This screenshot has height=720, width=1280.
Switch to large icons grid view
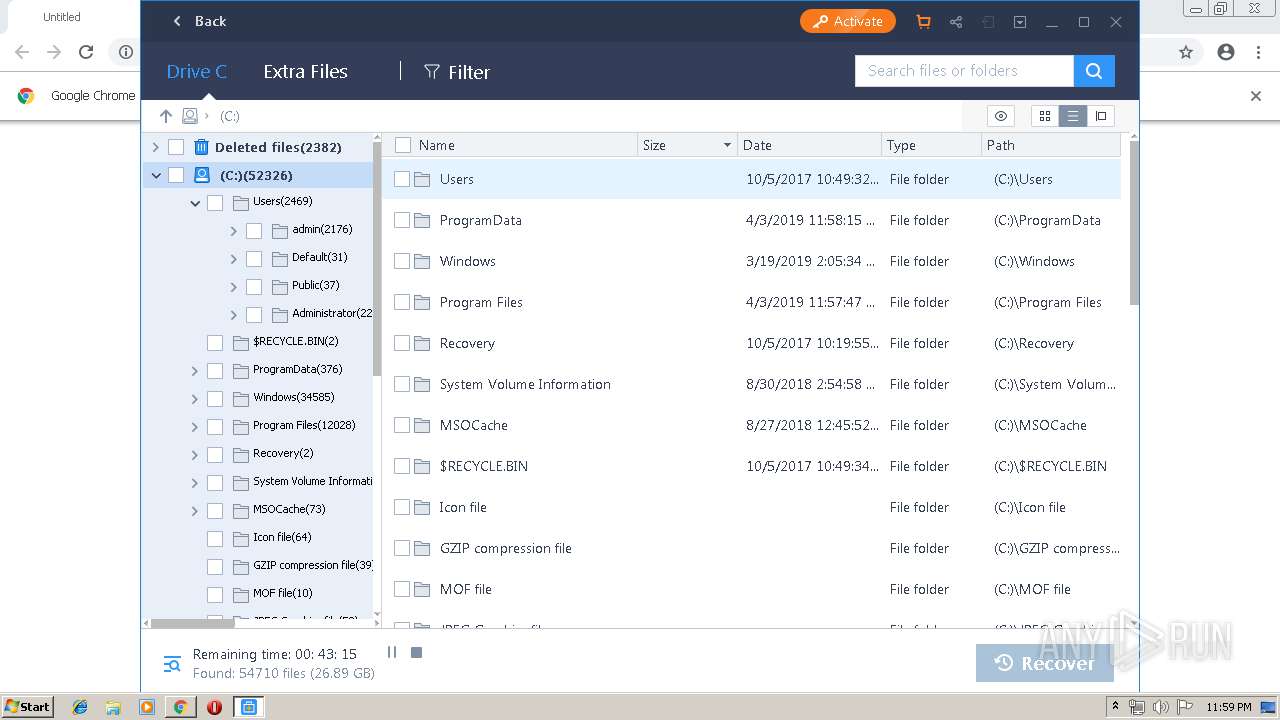click(1045, 116)
